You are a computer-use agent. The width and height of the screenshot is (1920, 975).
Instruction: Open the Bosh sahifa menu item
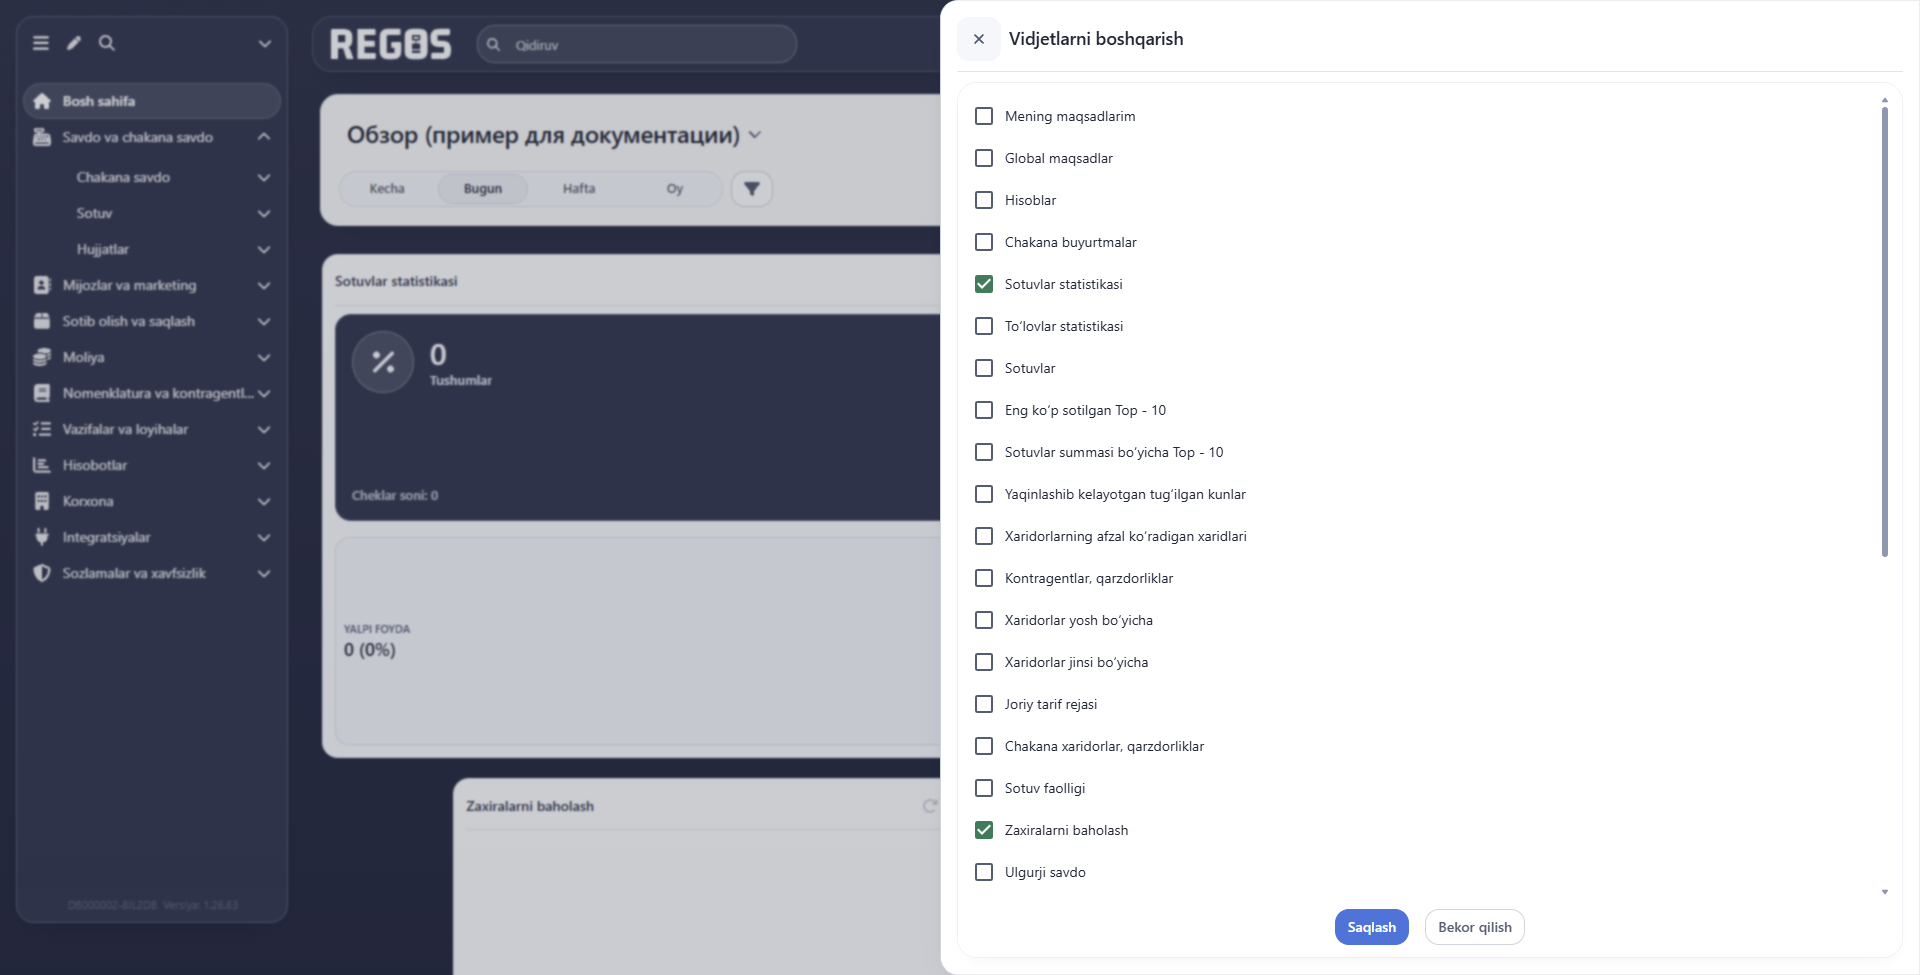151,101
